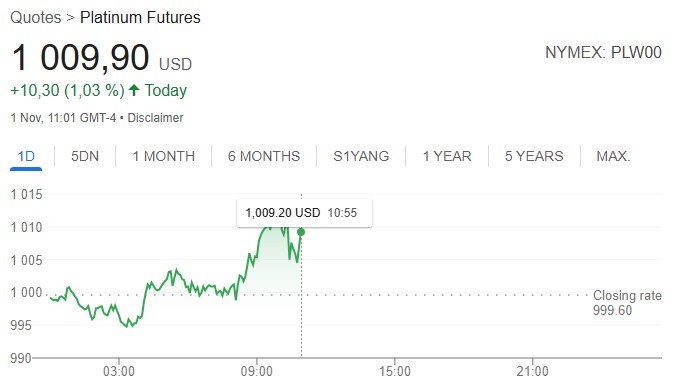Click the 1,009.20 USD price tooltip

[x=304, y=213]
